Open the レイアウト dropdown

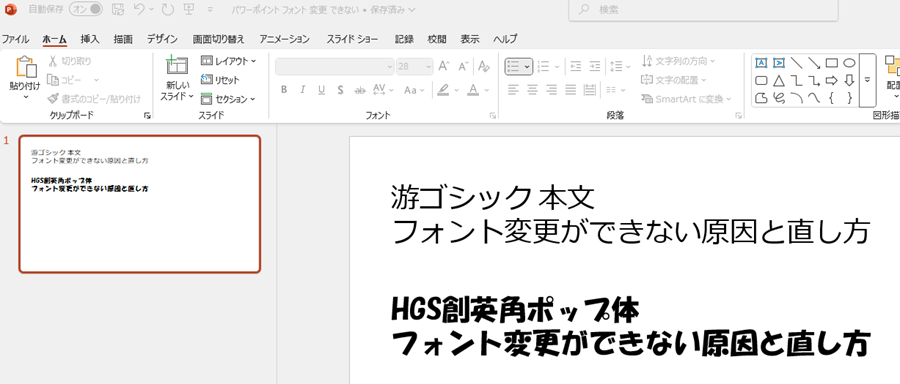(228, 61)
